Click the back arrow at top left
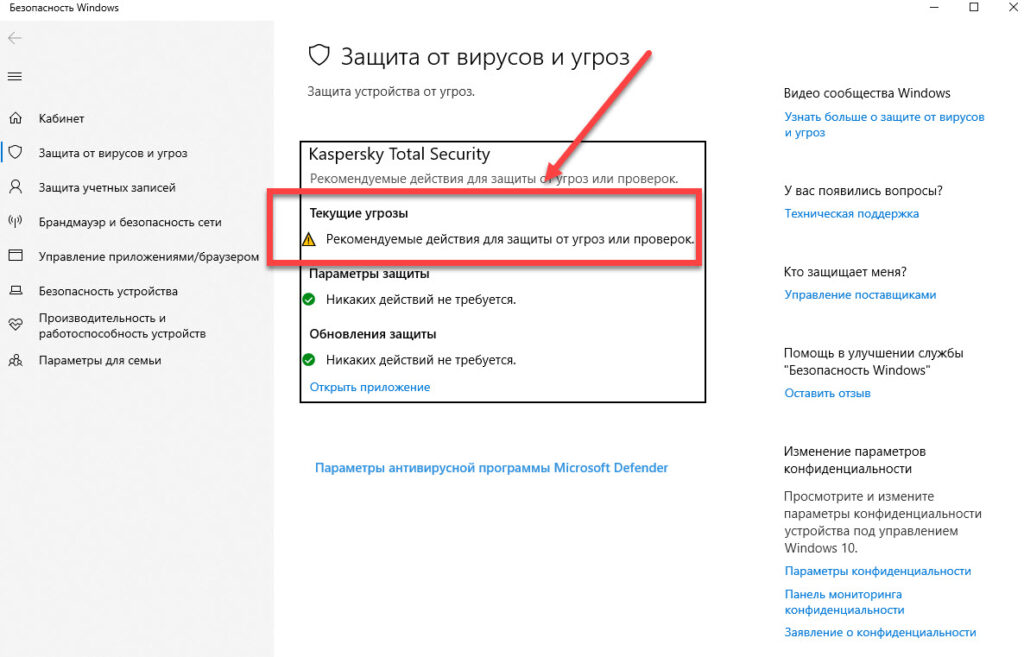1024x657 pixels. tap(15, 38)
